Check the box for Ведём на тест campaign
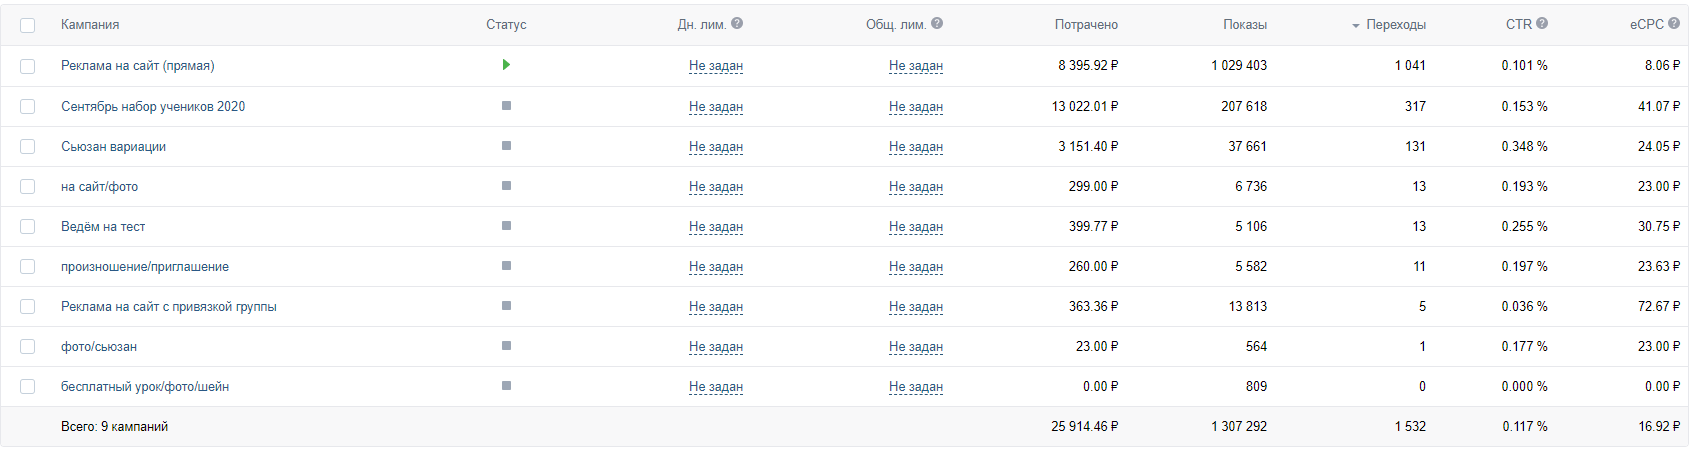Viewport: 1707px width, 450px height. (27, 226)
